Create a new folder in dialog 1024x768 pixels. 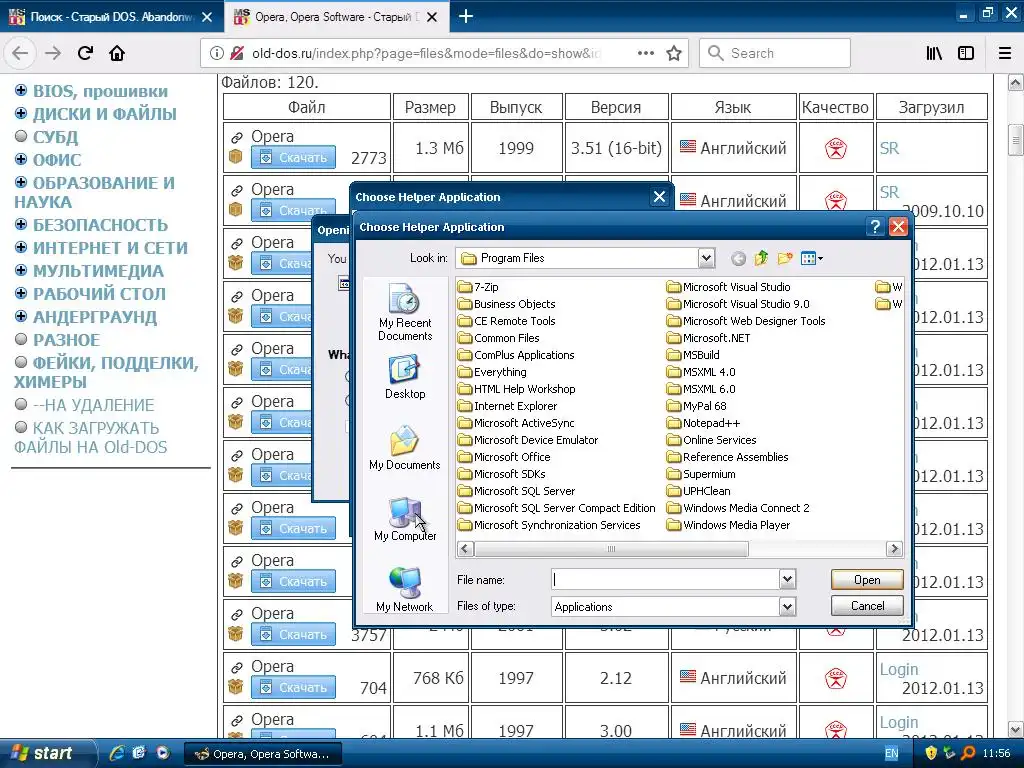click(785, 259)
